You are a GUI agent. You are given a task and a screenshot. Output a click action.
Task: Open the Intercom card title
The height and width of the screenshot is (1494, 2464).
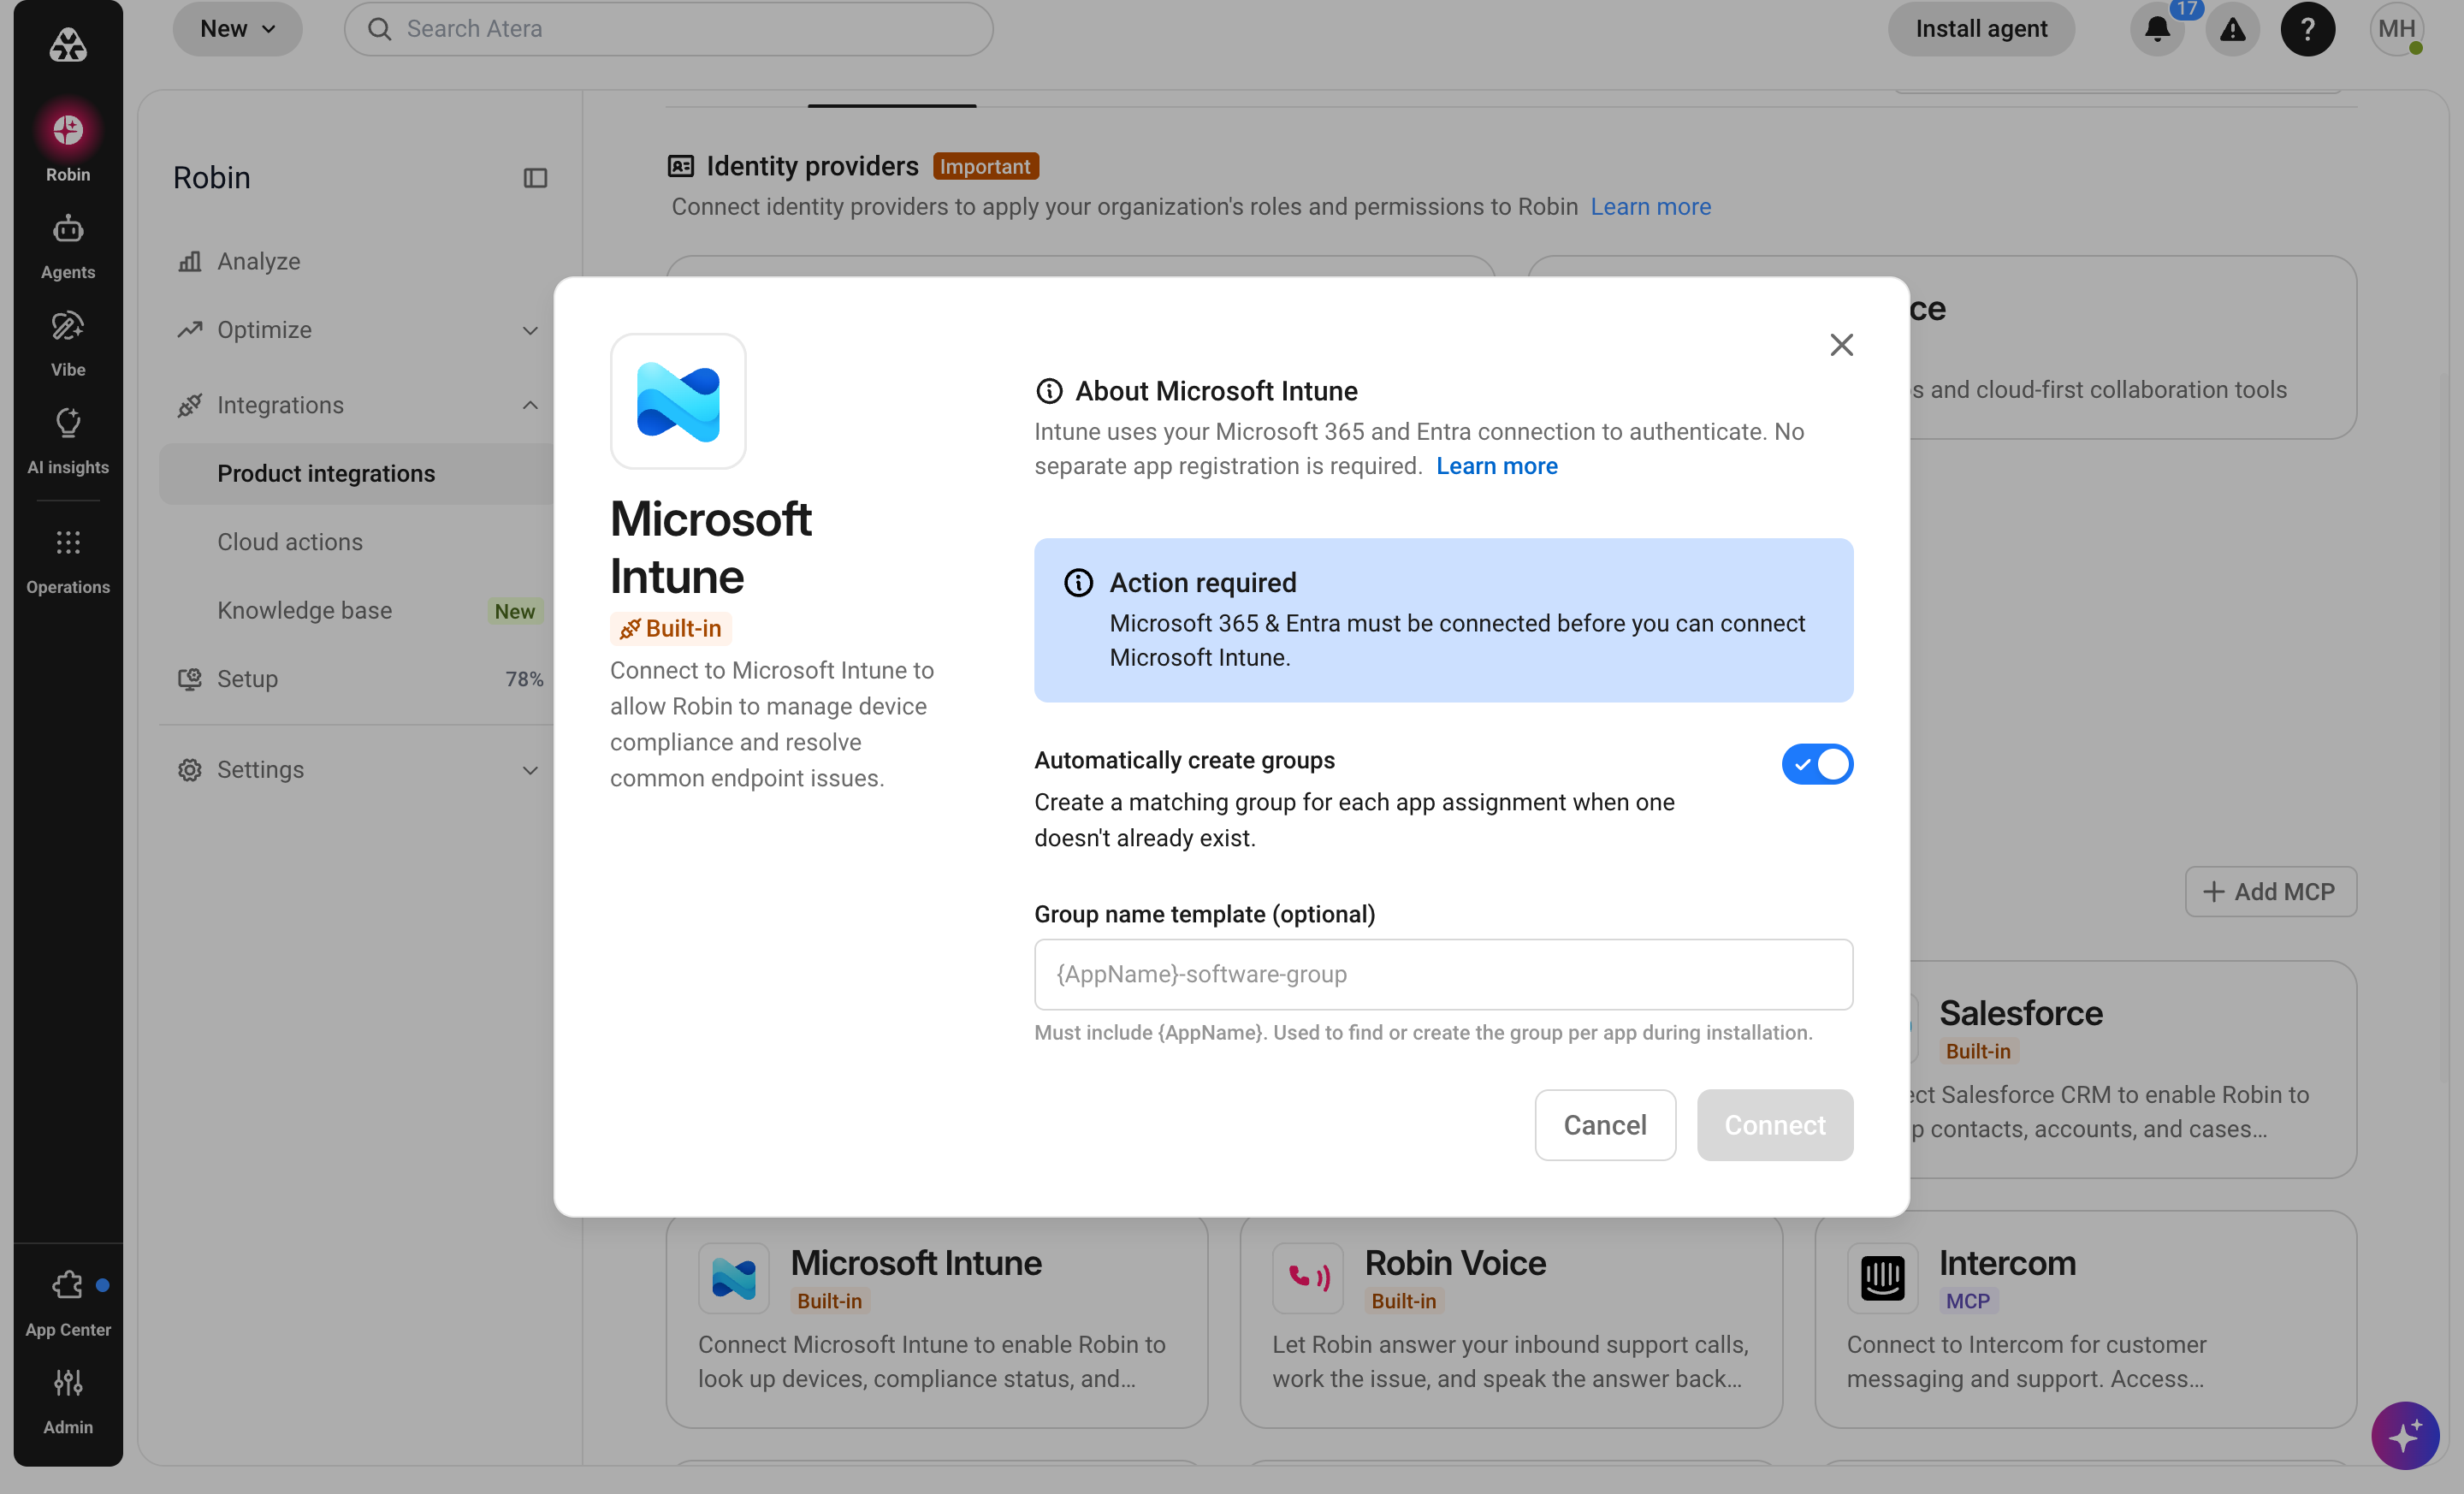2007,1263
